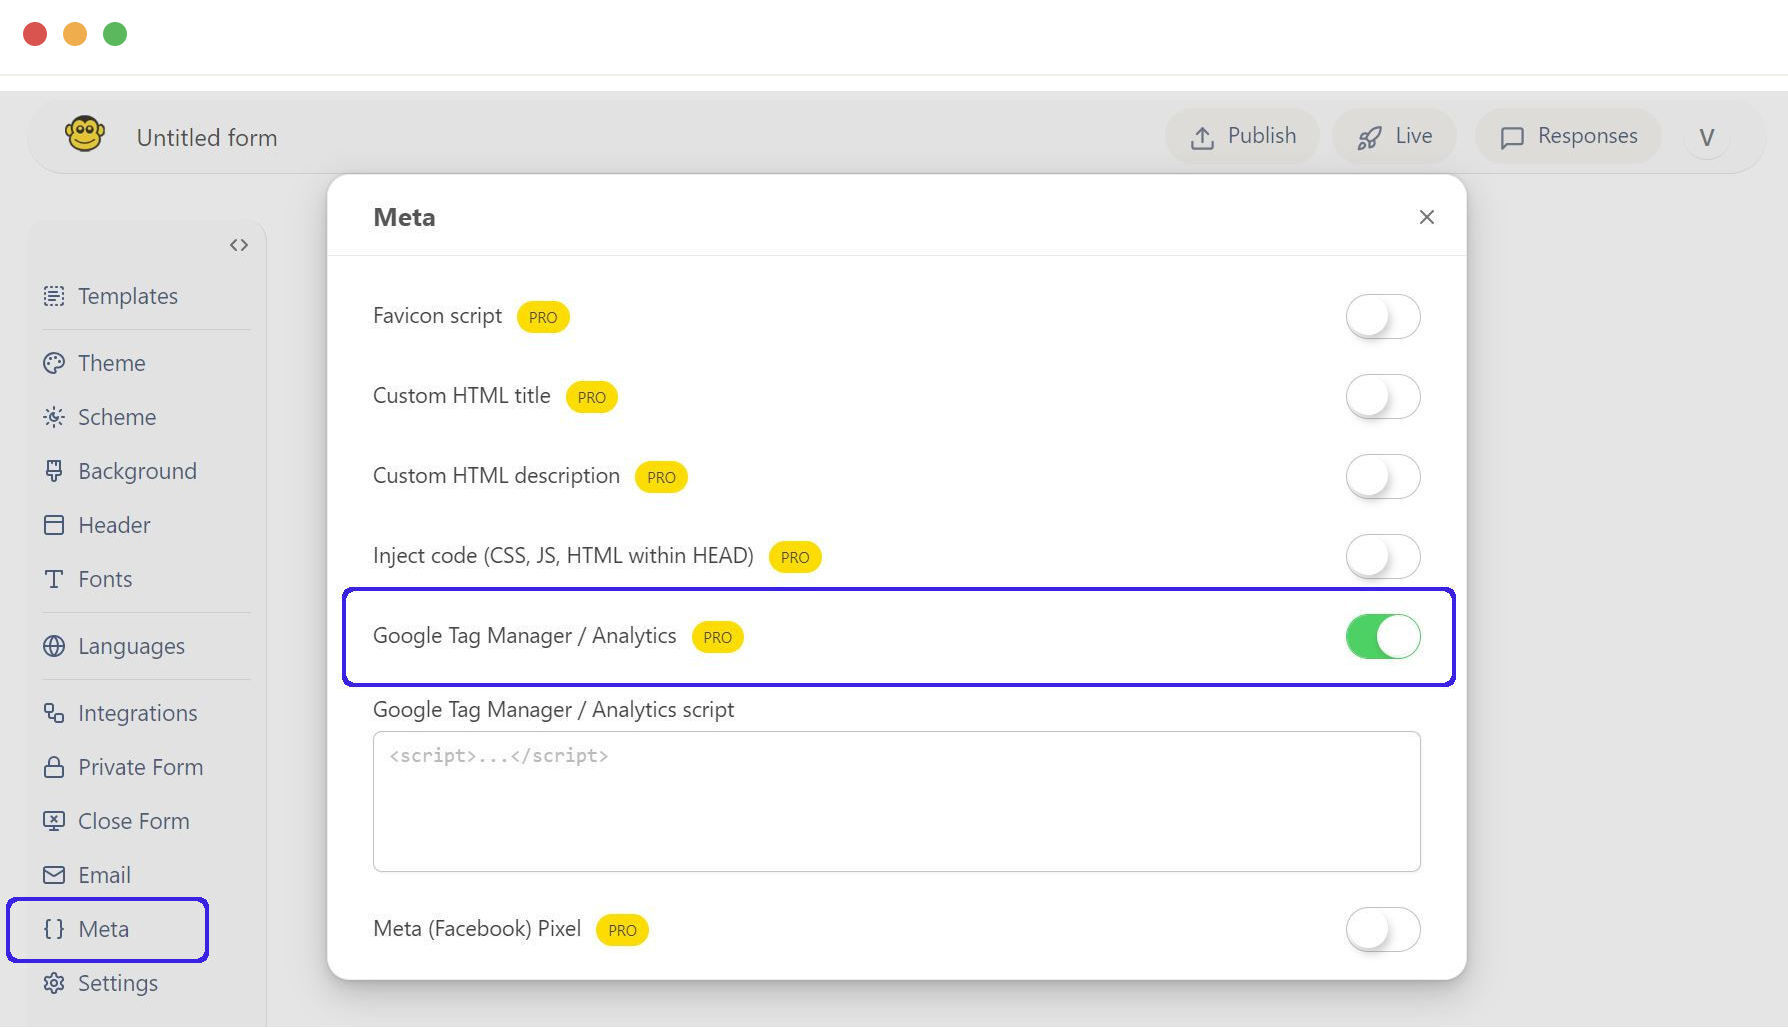Click PRO badge beside Meta (Facebook) Pixel

pyautogui.click(x=622, y=930)
